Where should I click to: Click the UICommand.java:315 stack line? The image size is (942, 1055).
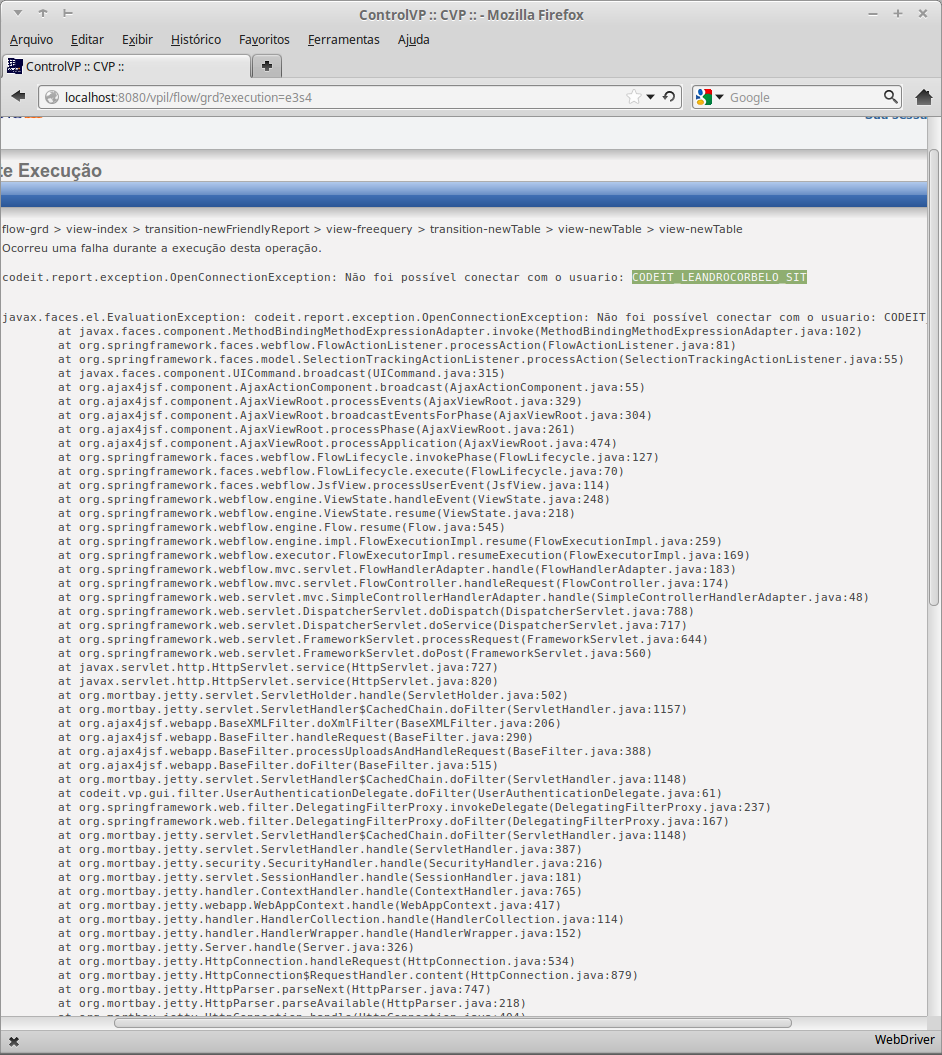point(281,373)
